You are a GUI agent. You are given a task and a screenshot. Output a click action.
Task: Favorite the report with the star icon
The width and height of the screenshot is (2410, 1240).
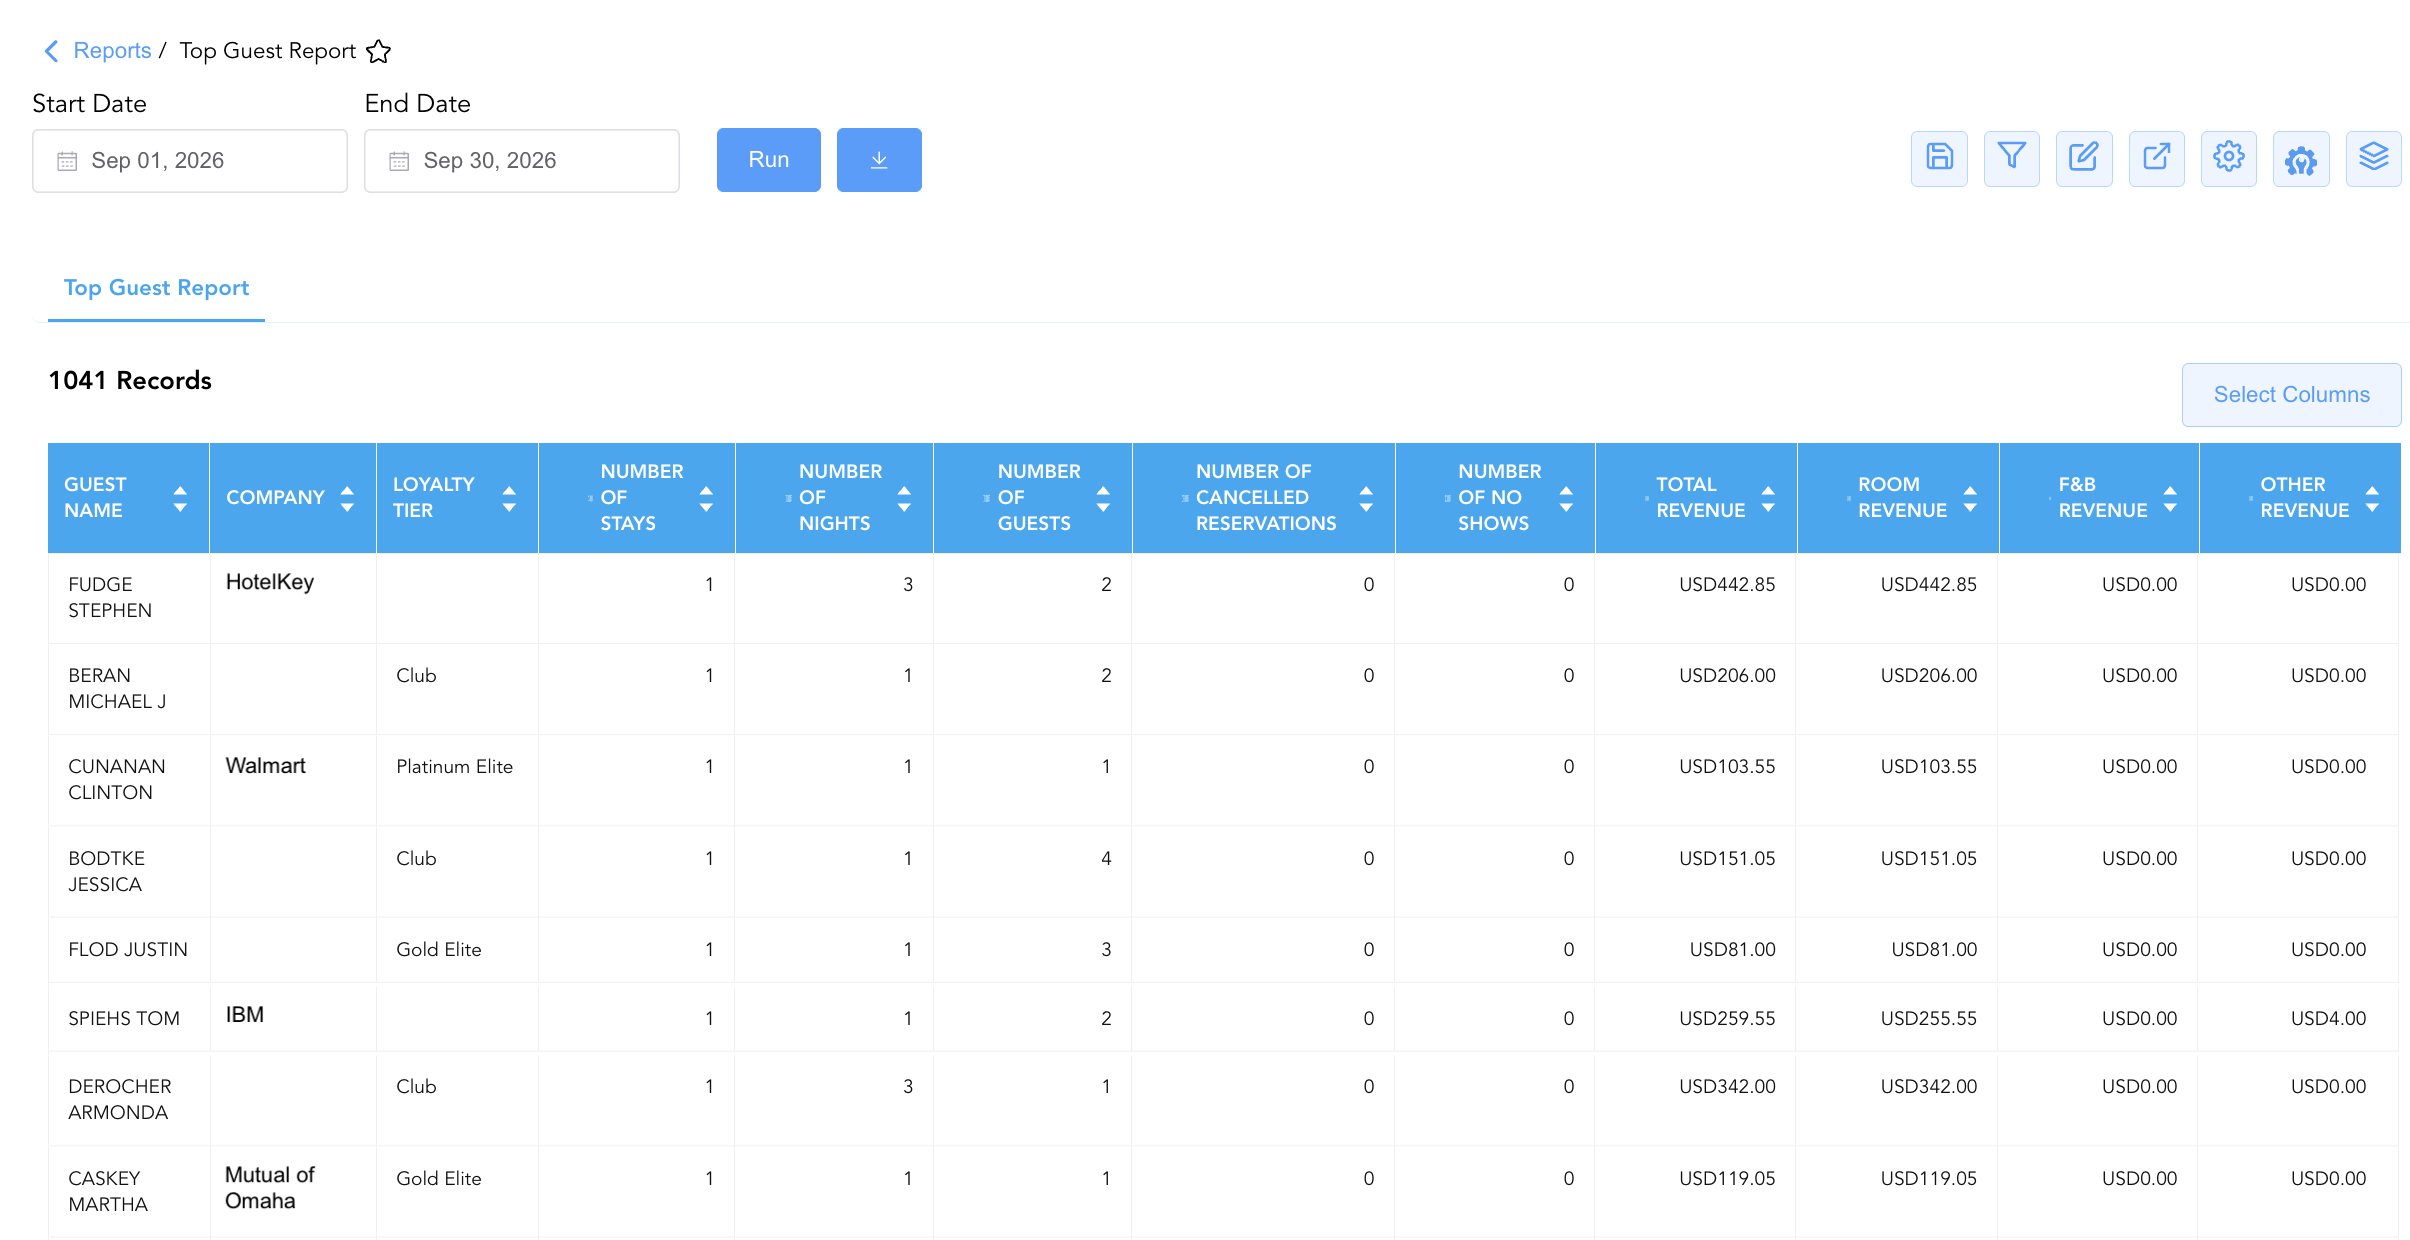coord(378,51)
